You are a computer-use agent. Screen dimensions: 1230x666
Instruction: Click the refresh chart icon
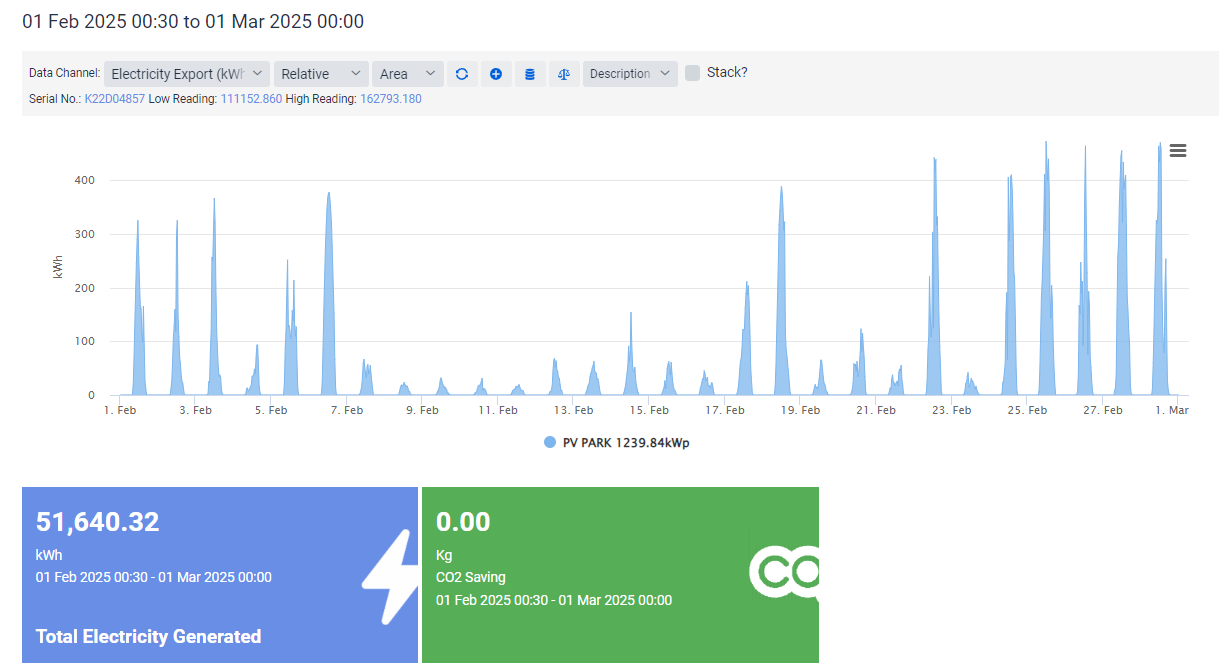tap(461, 74)
